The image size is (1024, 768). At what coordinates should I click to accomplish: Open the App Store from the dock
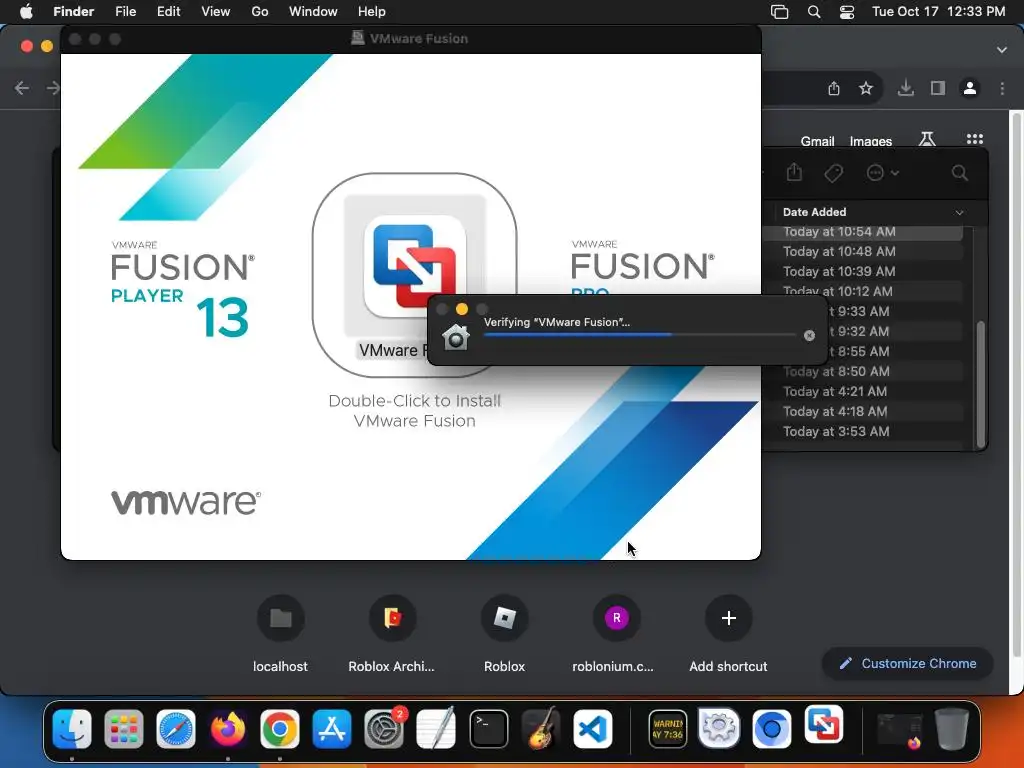[332, 728]
